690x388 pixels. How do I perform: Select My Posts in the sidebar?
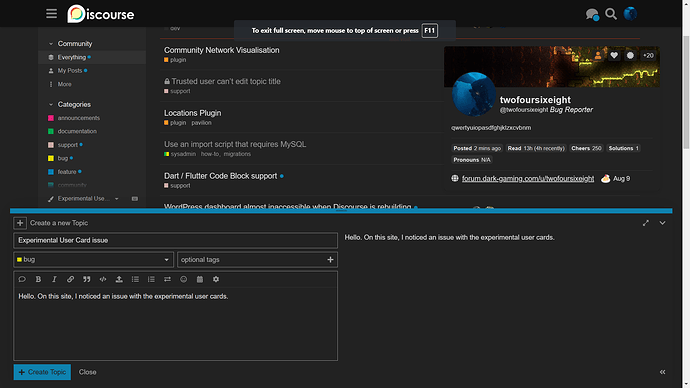[70, 70]
